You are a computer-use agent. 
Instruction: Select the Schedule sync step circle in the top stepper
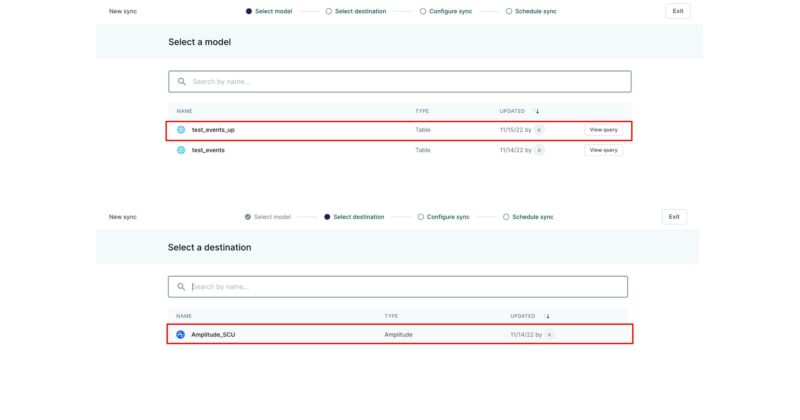(x=508, y=11)
